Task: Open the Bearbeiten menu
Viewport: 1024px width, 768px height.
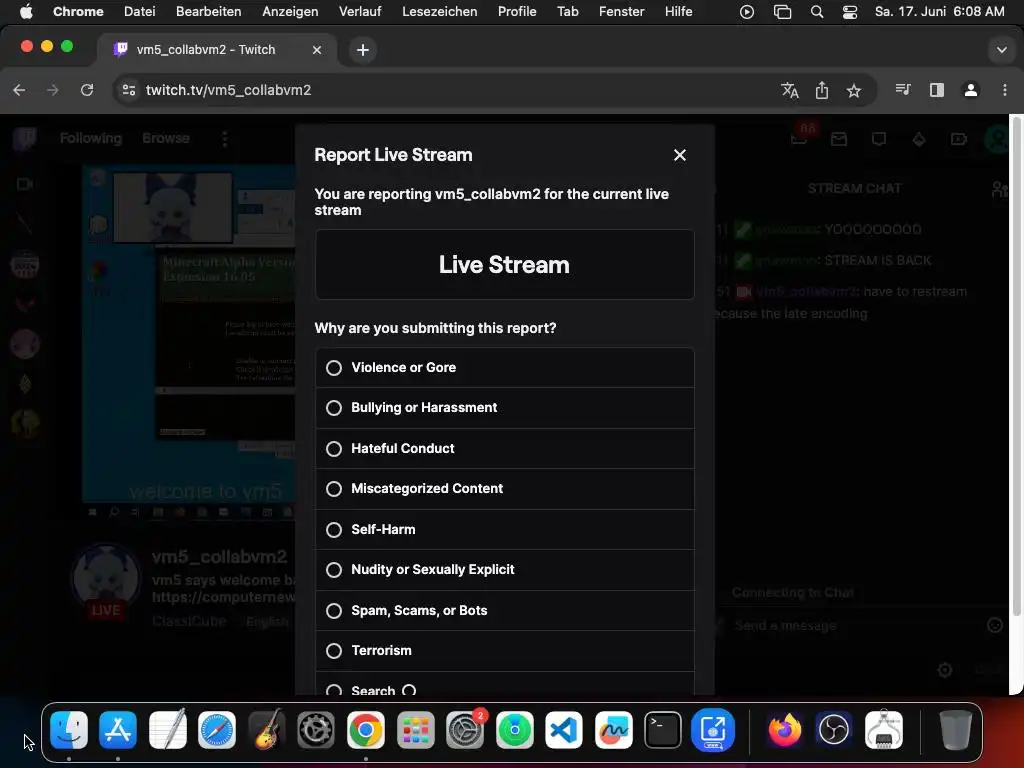Action: click(208, 12)
